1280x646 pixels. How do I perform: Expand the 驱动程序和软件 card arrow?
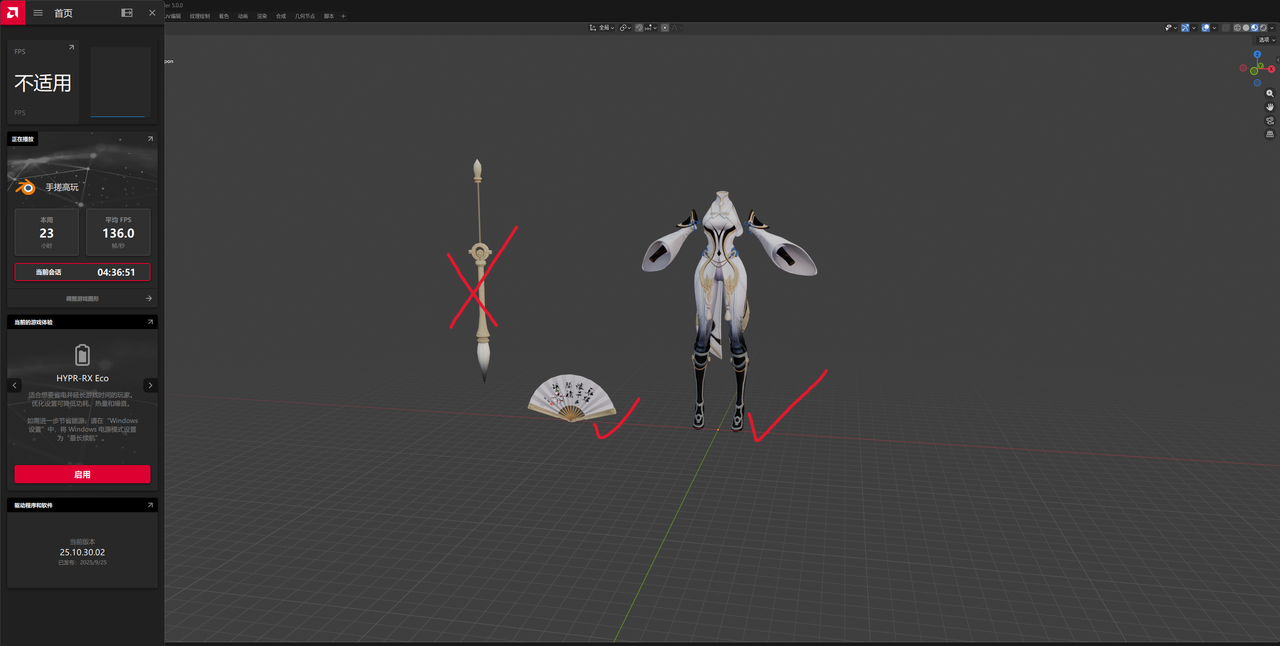coord(150,505)
